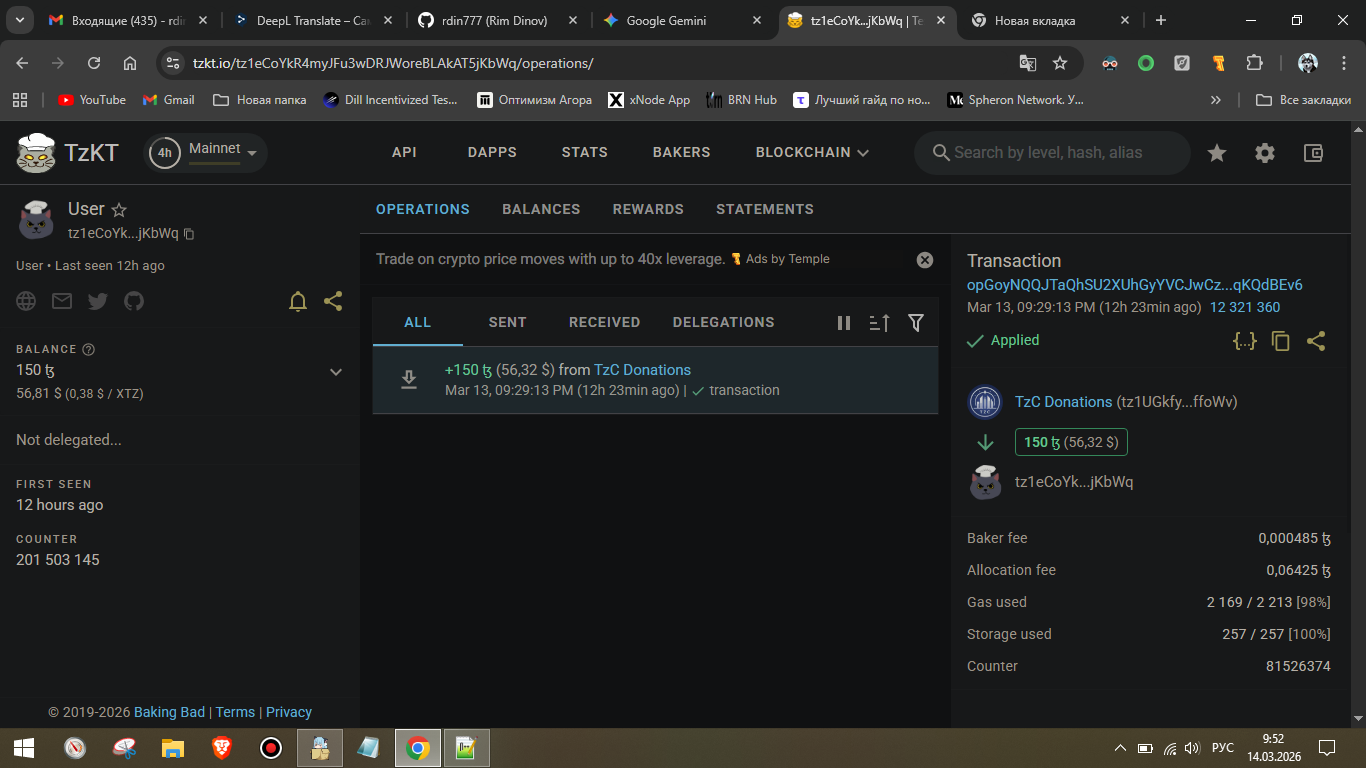Open block level 12 321 360
The height and width of the screenshot is (768, 1366).
point(1245,308)
